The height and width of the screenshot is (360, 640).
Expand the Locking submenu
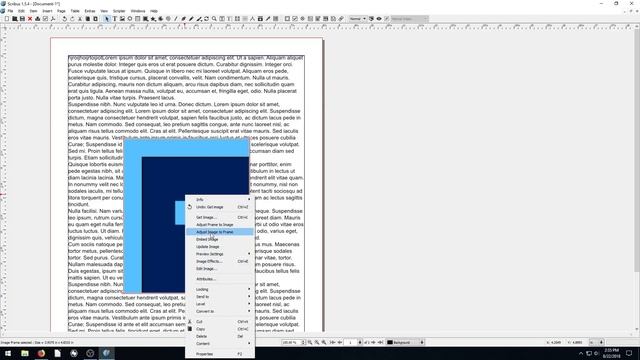pos(220,289)
